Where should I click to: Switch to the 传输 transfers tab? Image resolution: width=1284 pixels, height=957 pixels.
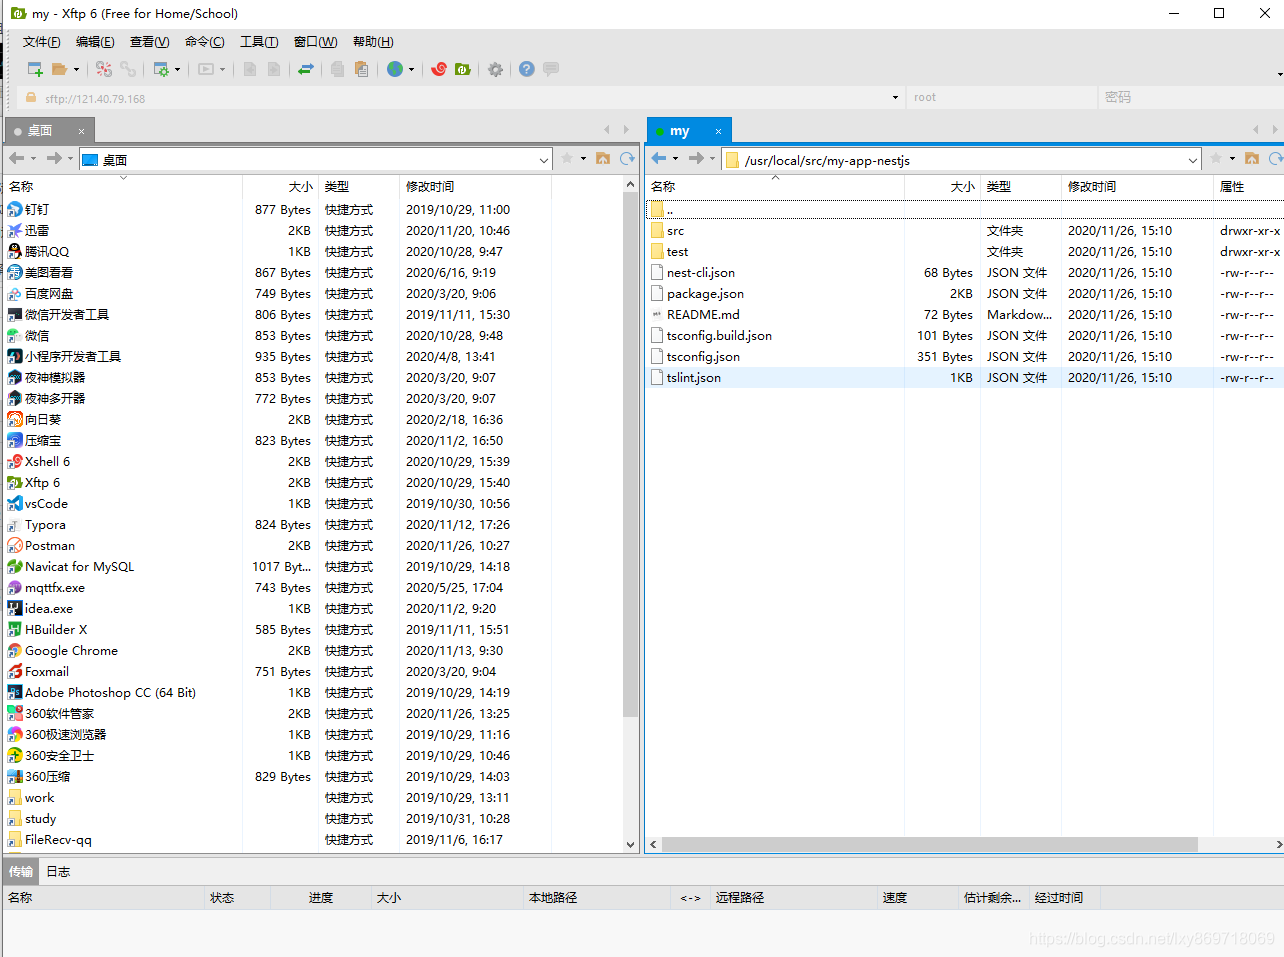(x=20, y=872)
